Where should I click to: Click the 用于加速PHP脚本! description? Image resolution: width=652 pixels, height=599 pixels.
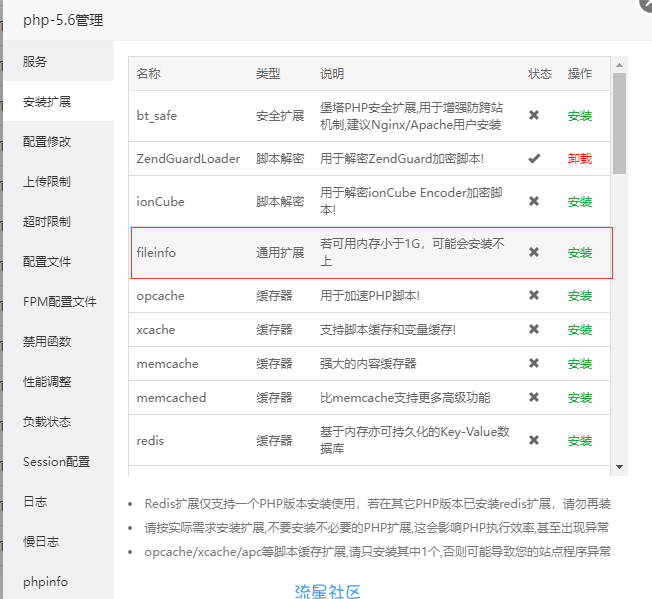[x=370, y=296]
